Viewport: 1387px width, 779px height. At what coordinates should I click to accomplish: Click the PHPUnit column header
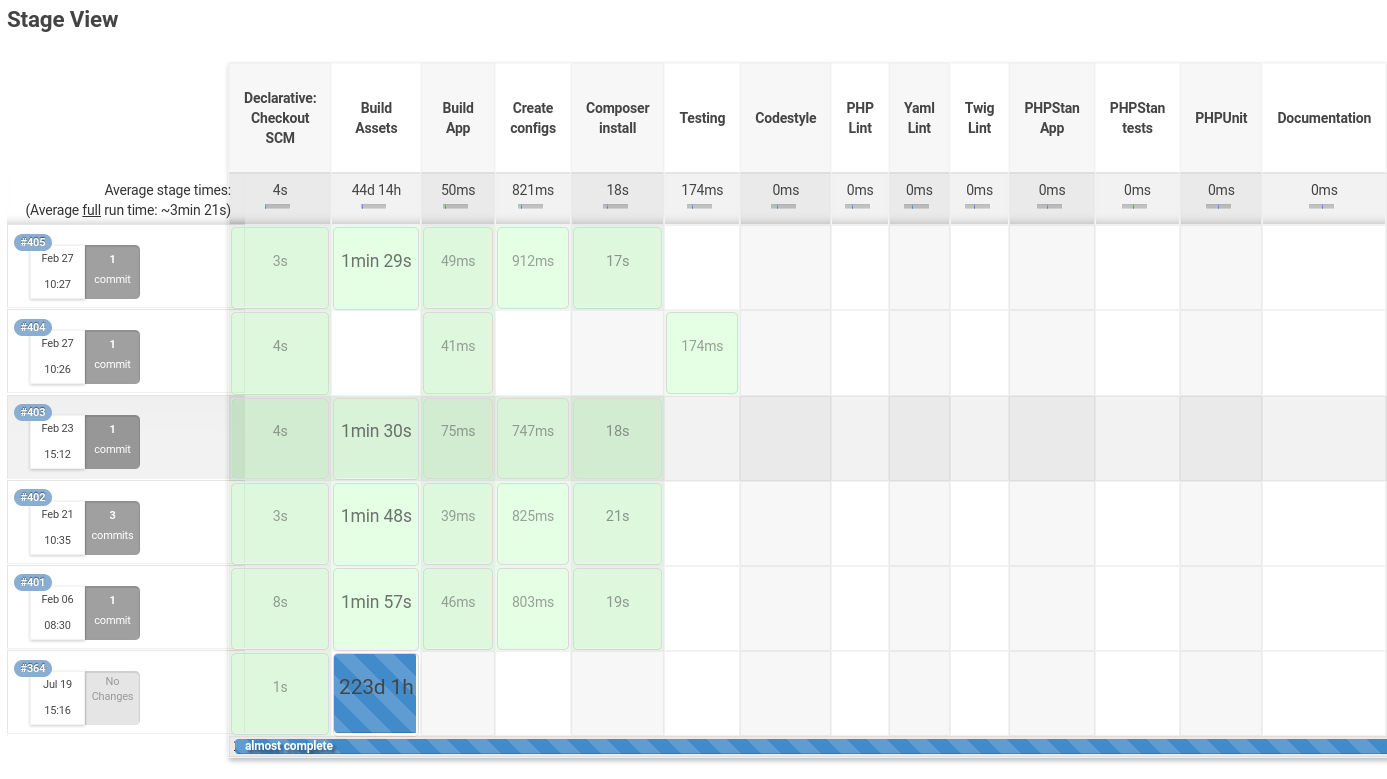tap(1220, 118)
